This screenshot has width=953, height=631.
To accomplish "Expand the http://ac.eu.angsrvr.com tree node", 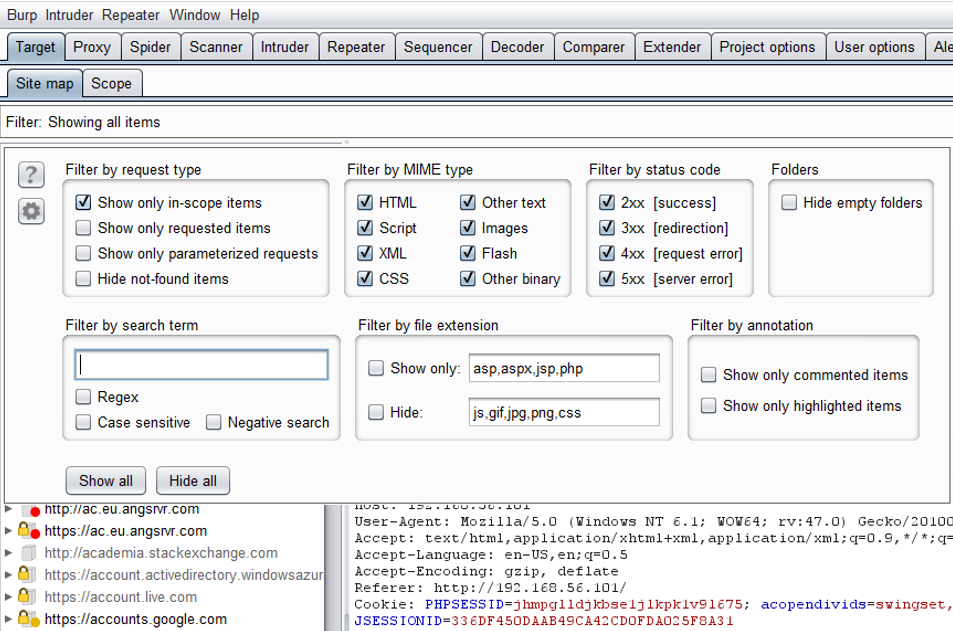I will click(9, 509).
